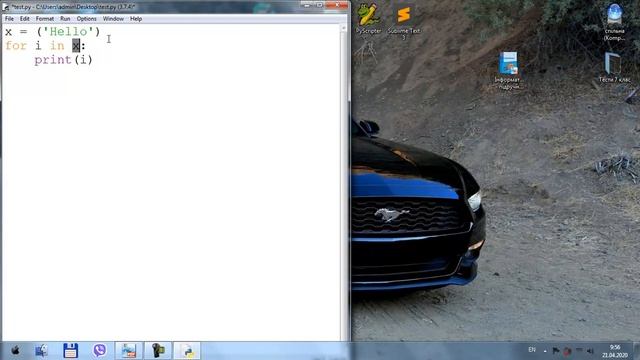The width and height of the screenshot is (640, 360).
Task: Click the camera recorder taskbar icon
Action: (158, 351)
